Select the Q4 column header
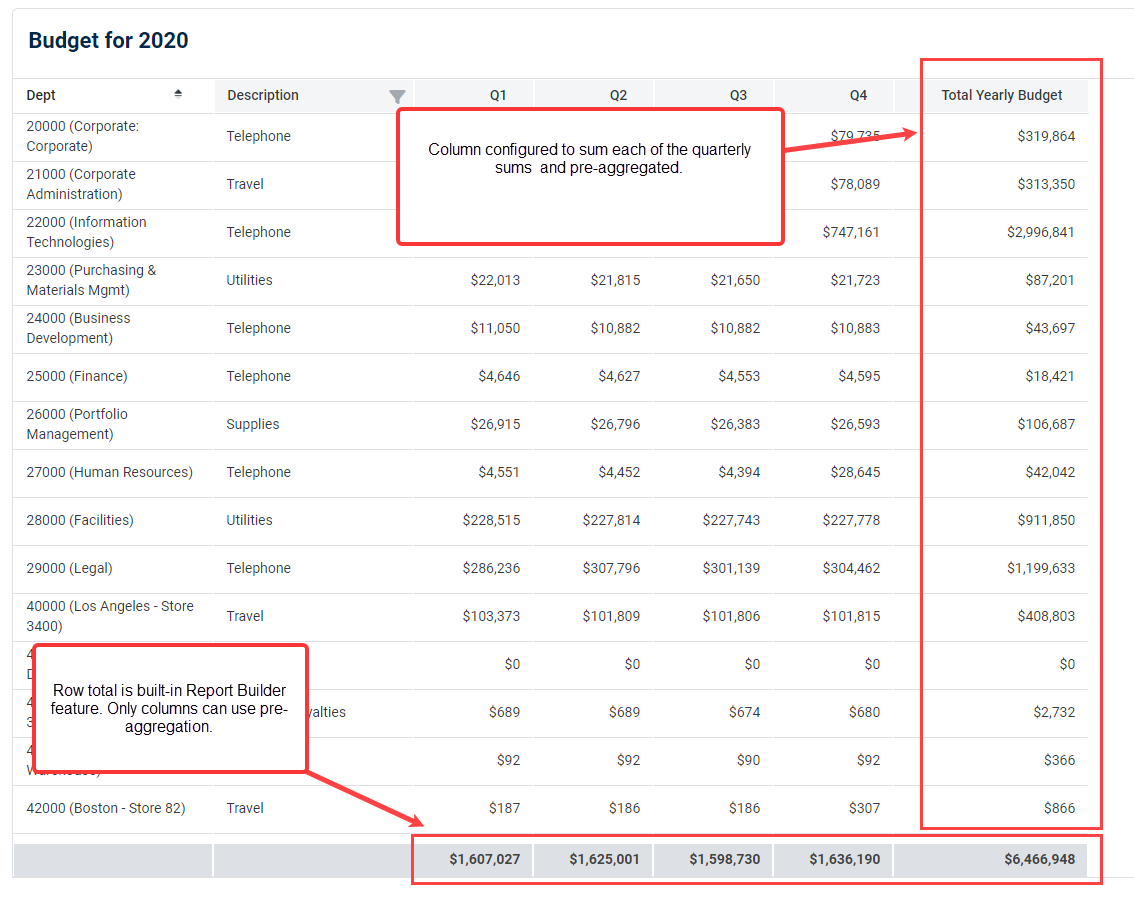This screenshot has width=1134, height=904. point(858,95)
